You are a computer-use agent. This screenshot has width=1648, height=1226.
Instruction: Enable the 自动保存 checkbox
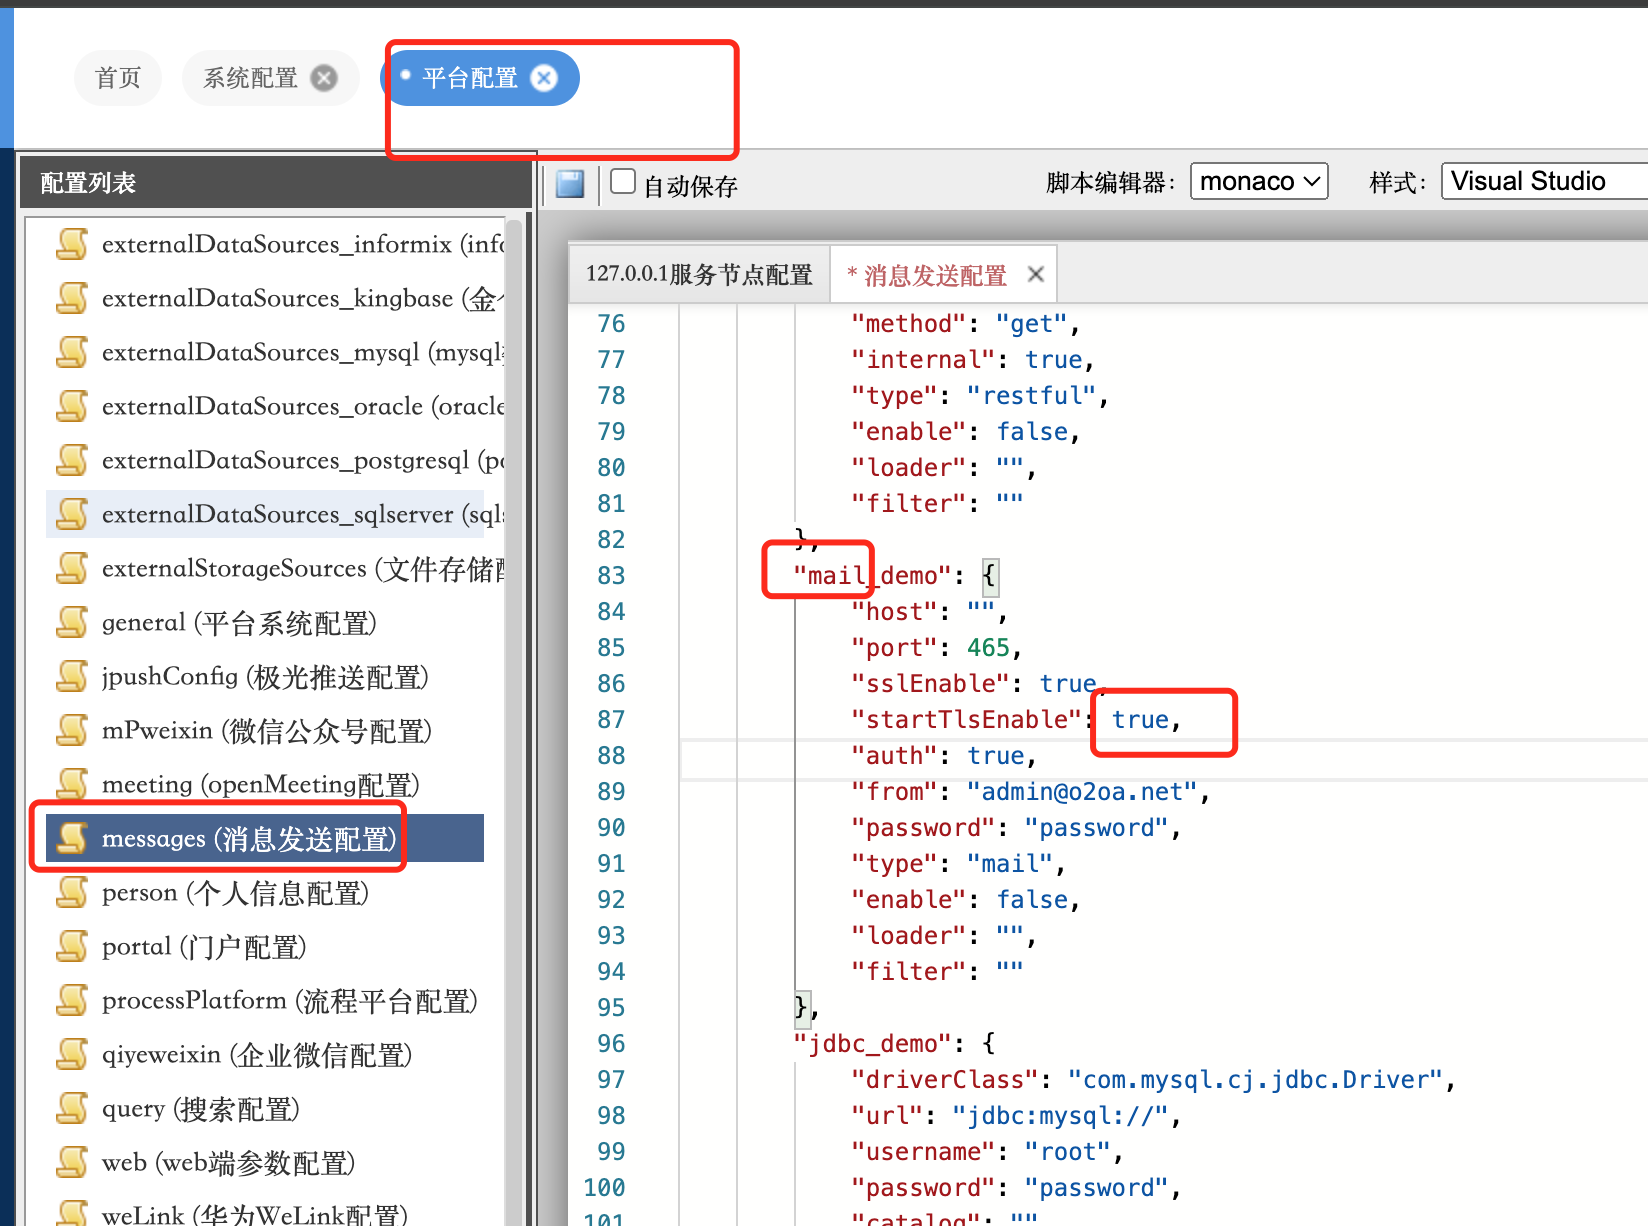[623, 181]
